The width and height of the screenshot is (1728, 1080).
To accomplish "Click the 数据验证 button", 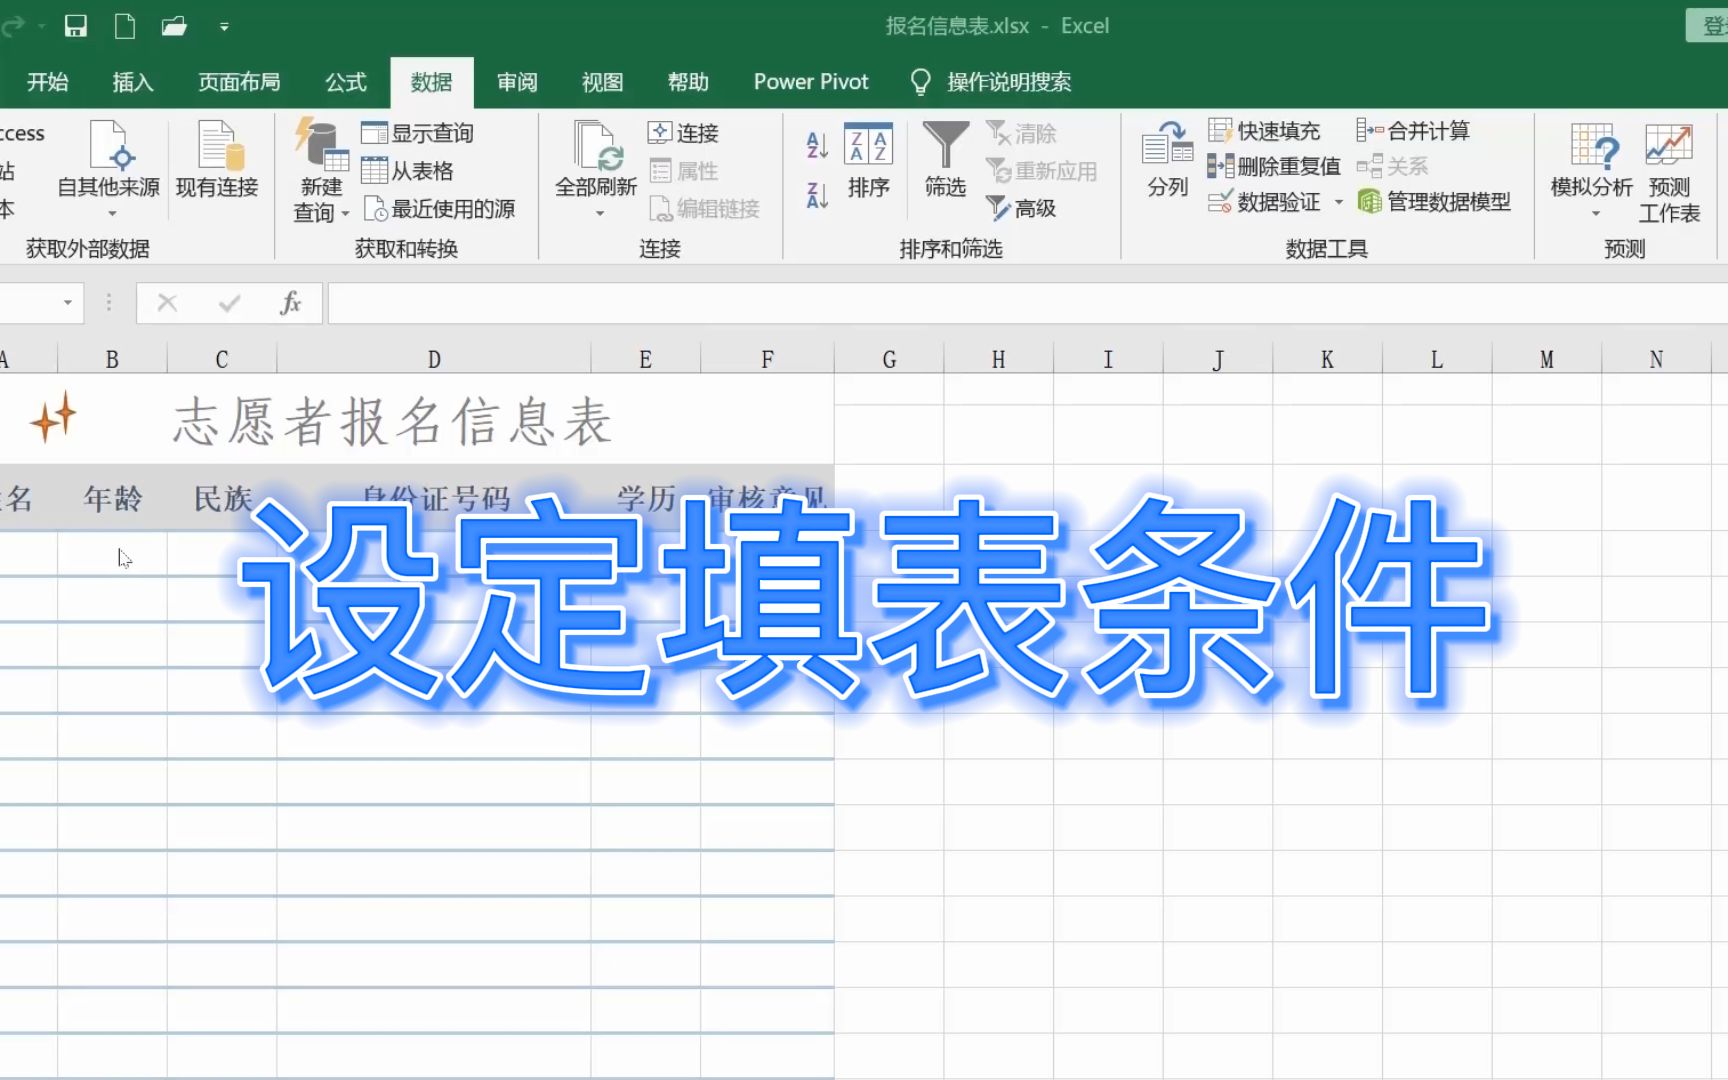I will (x=1264, y=202).
